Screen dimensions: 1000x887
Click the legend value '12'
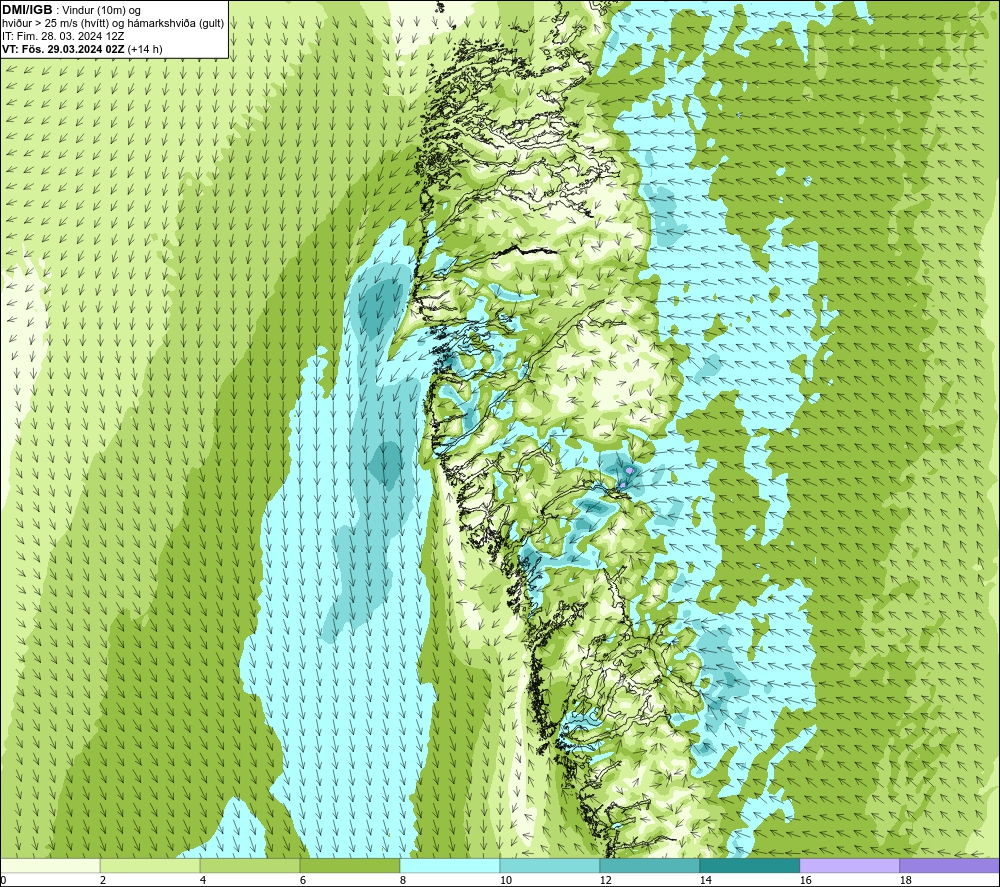pos(605,880)
